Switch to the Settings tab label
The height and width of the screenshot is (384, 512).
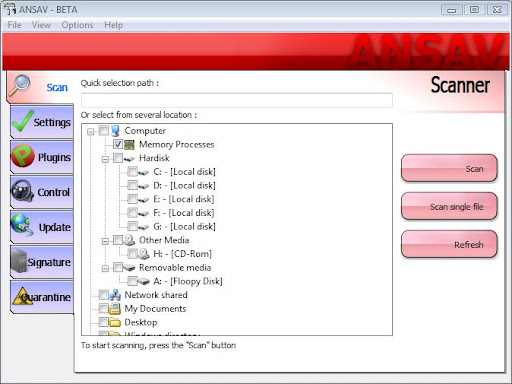[x=52, y=122]
